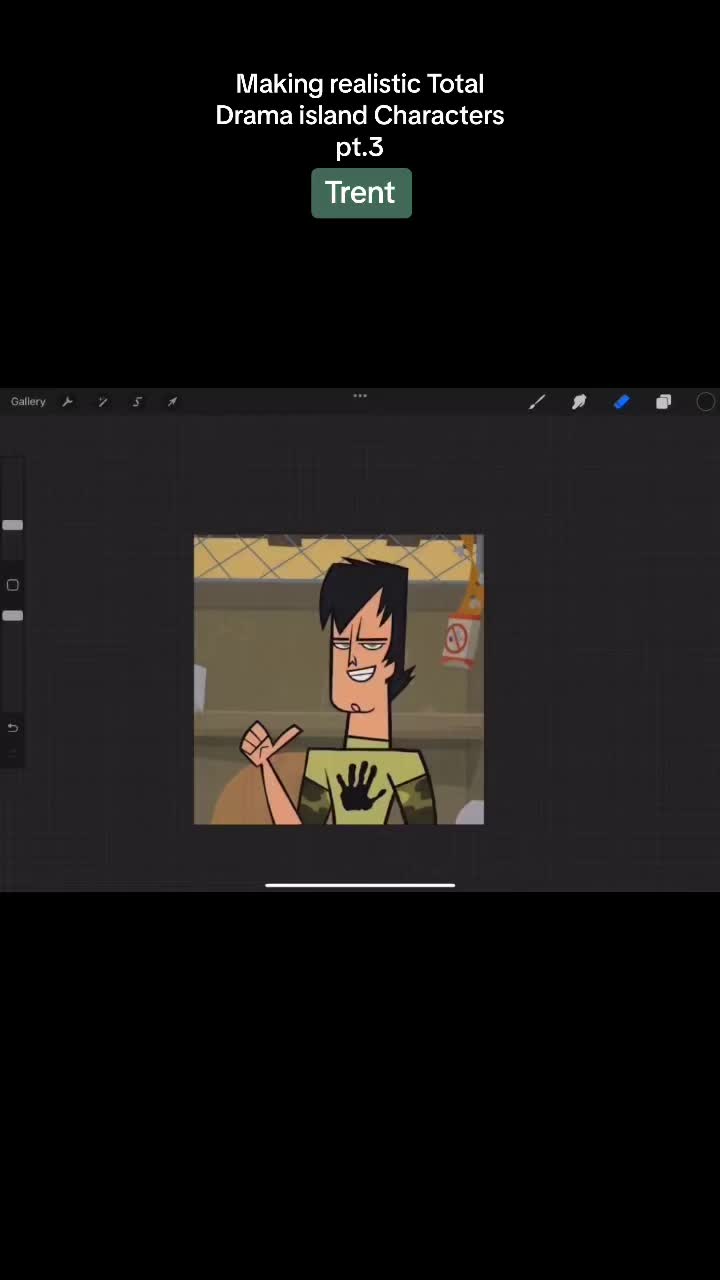Click the three-dot handle above the toolbar
720x1280 pixels.
(x=360, y=396)
